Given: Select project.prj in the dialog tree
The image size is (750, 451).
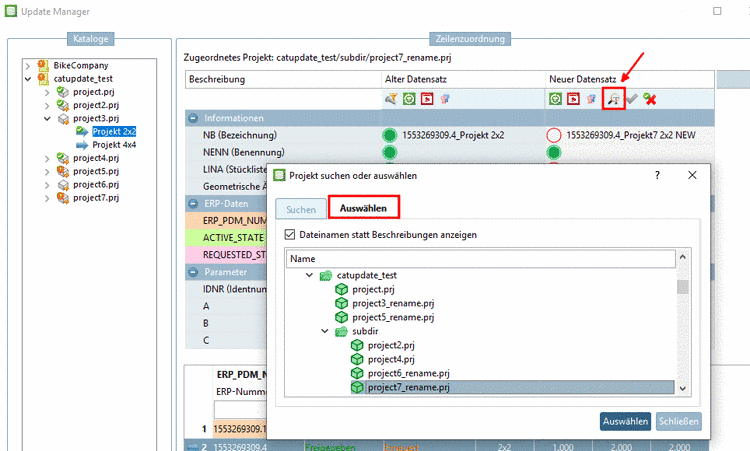Looking at the screenshot, I should tap(374, 289).
